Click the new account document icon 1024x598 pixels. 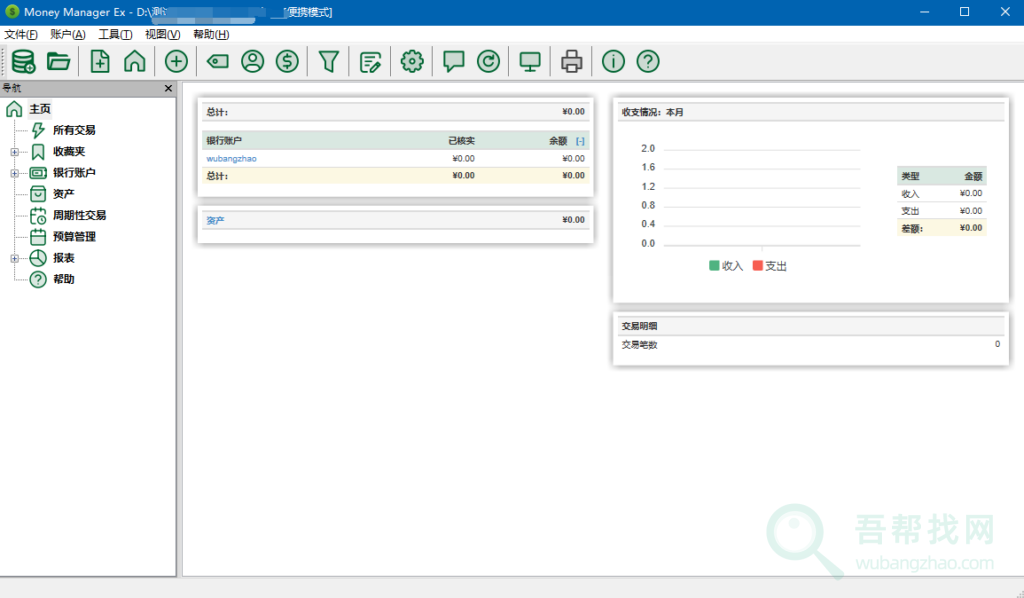click(x=100, y=62)
